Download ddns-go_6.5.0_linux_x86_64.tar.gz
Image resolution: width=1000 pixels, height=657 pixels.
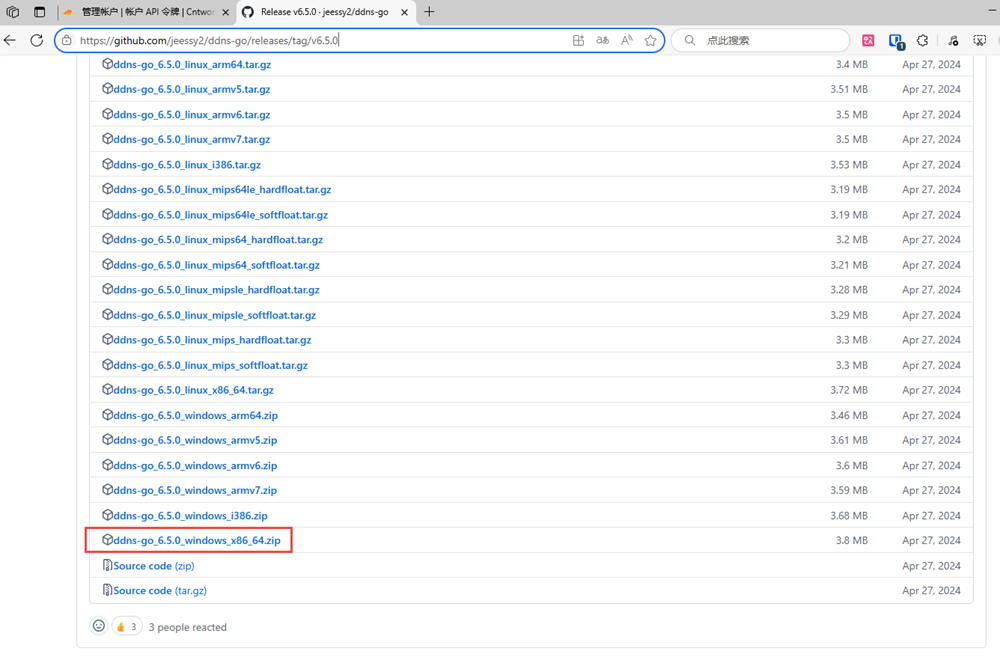(193, 390)
